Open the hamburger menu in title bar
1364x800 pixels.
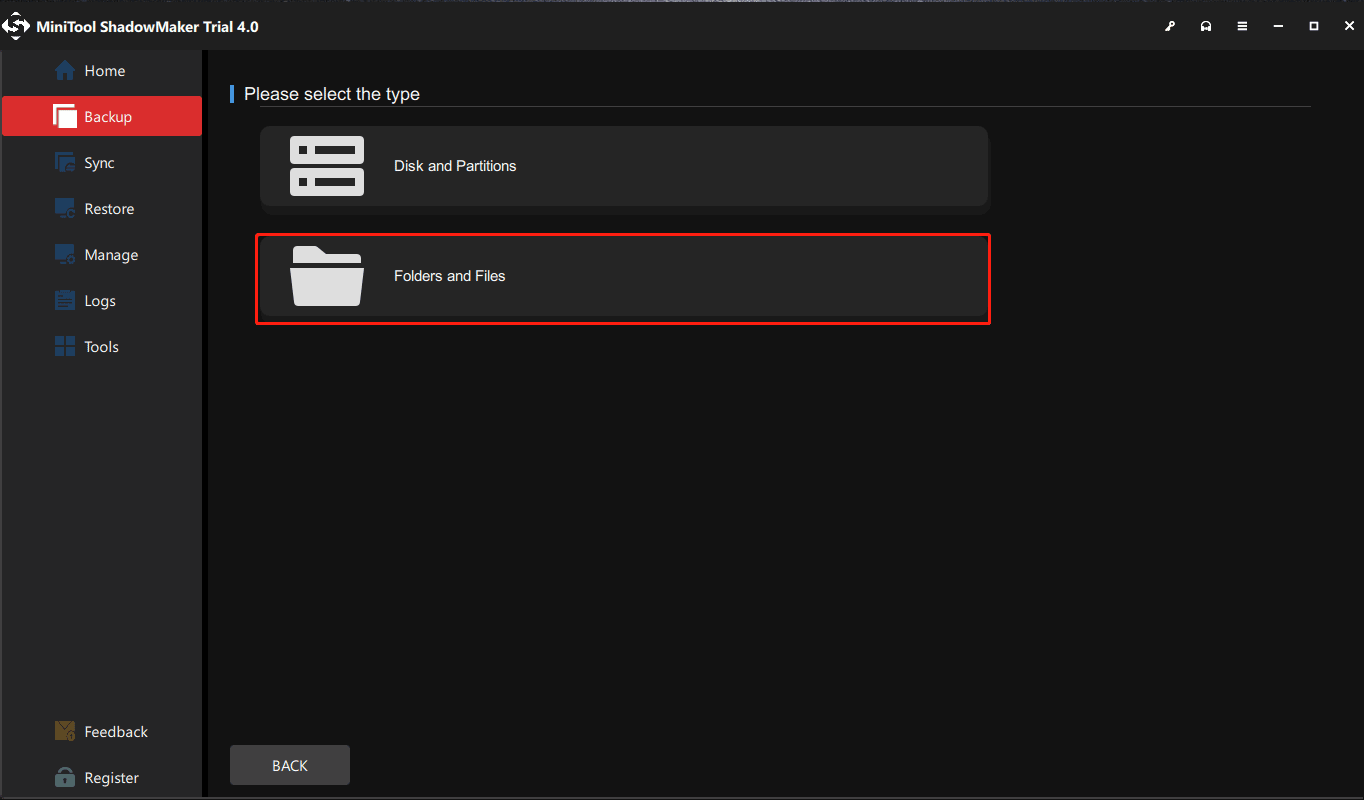[1242, 26]
